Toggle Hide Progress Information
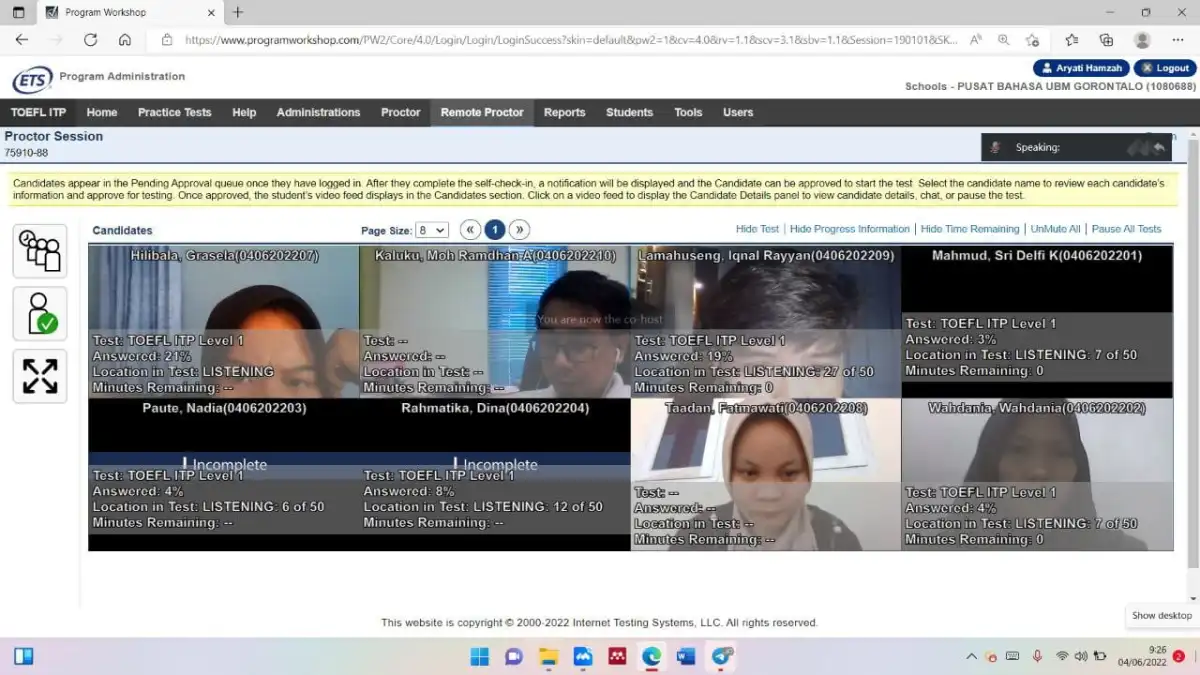The height and width of the screenshot is (675, 1200). point(849,228)
